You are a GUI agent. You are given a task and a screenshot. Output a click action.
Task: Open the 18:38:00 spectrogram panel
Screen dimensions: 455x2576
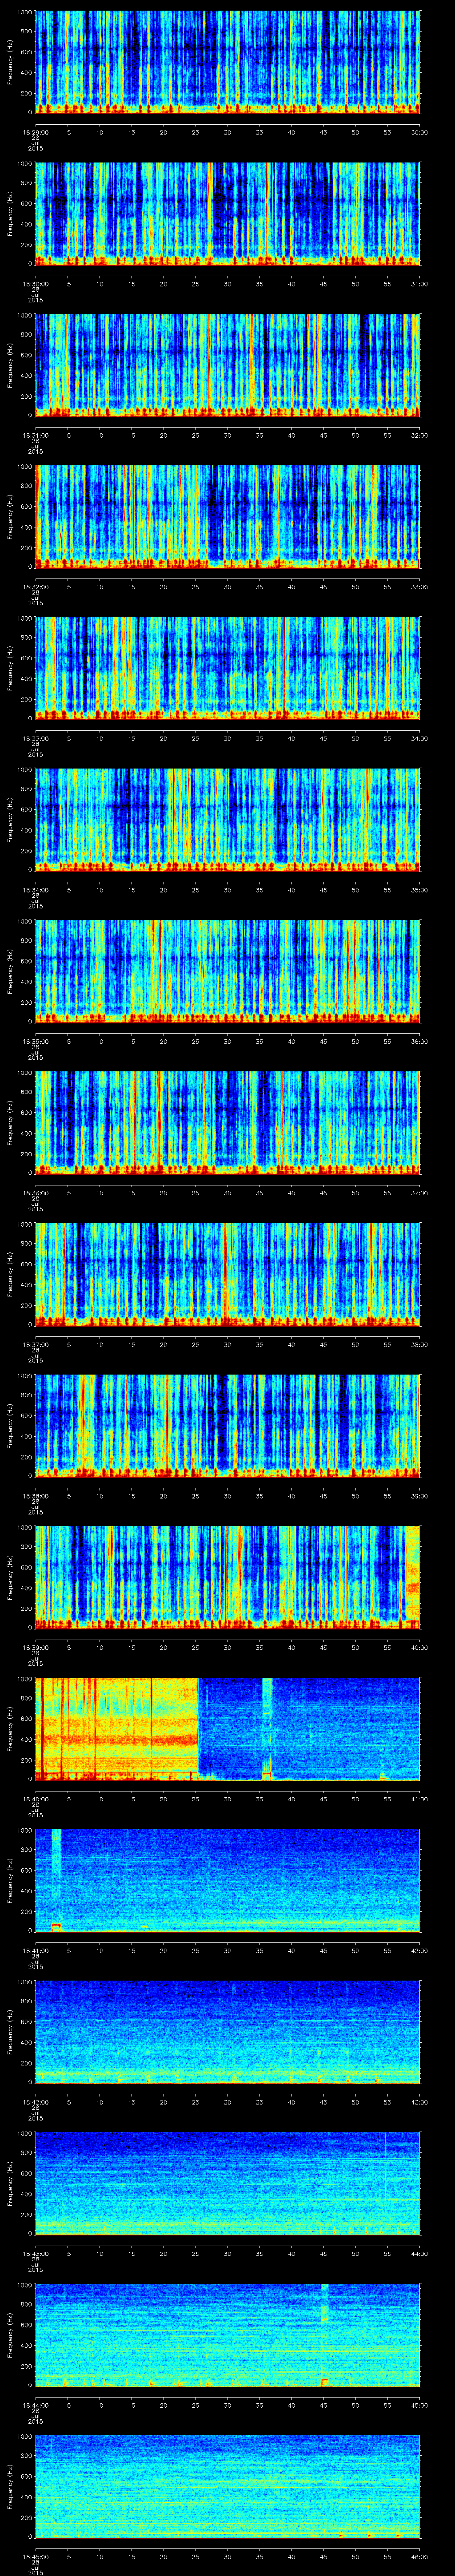coord(228,1425)
